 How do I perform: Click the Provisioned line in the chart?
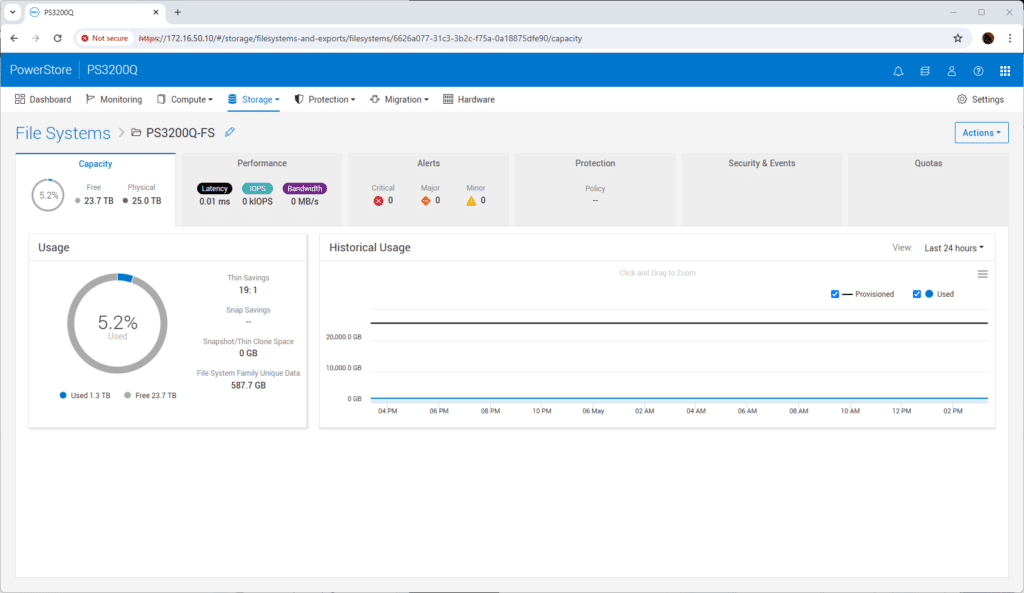tap(679, 323)
